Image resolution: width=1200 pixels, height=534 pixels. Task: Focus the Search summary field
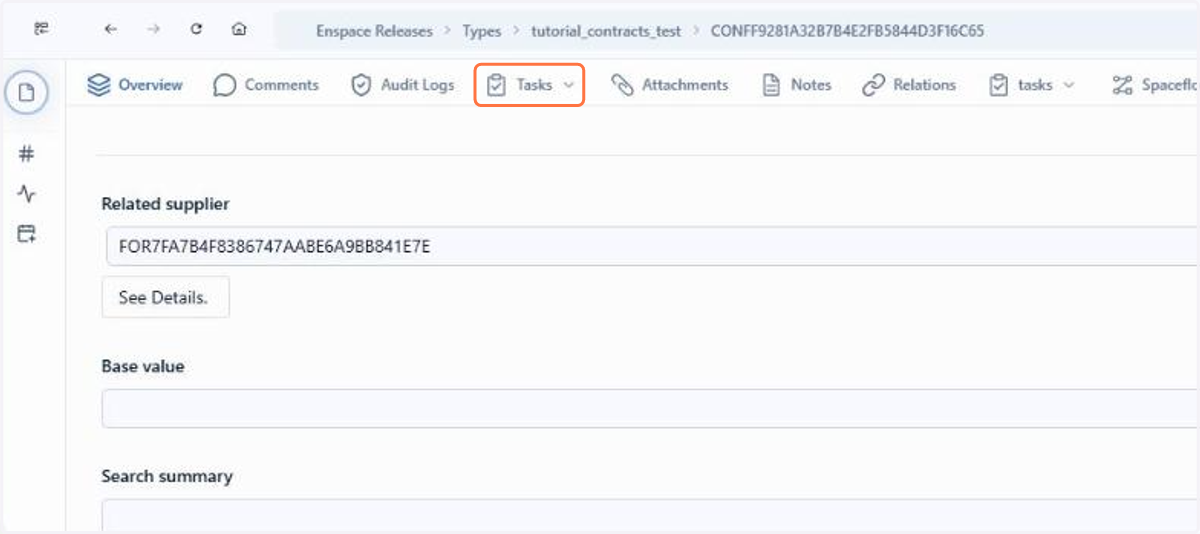point(651,516)
